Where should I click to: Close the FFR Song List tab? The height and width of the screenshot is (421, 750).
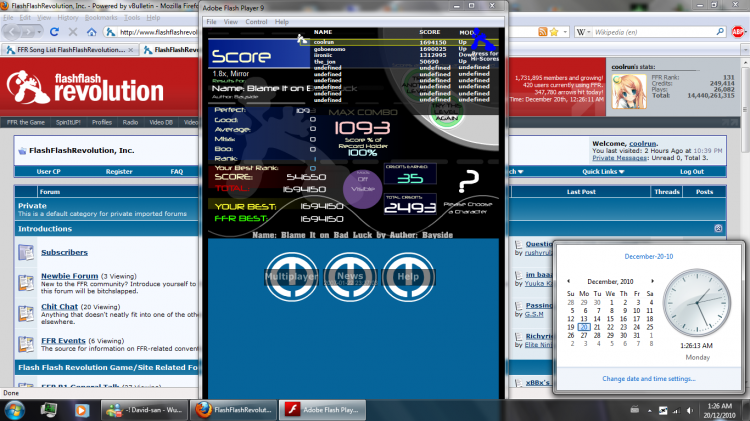pyautogui.click(x=131, y=50)
